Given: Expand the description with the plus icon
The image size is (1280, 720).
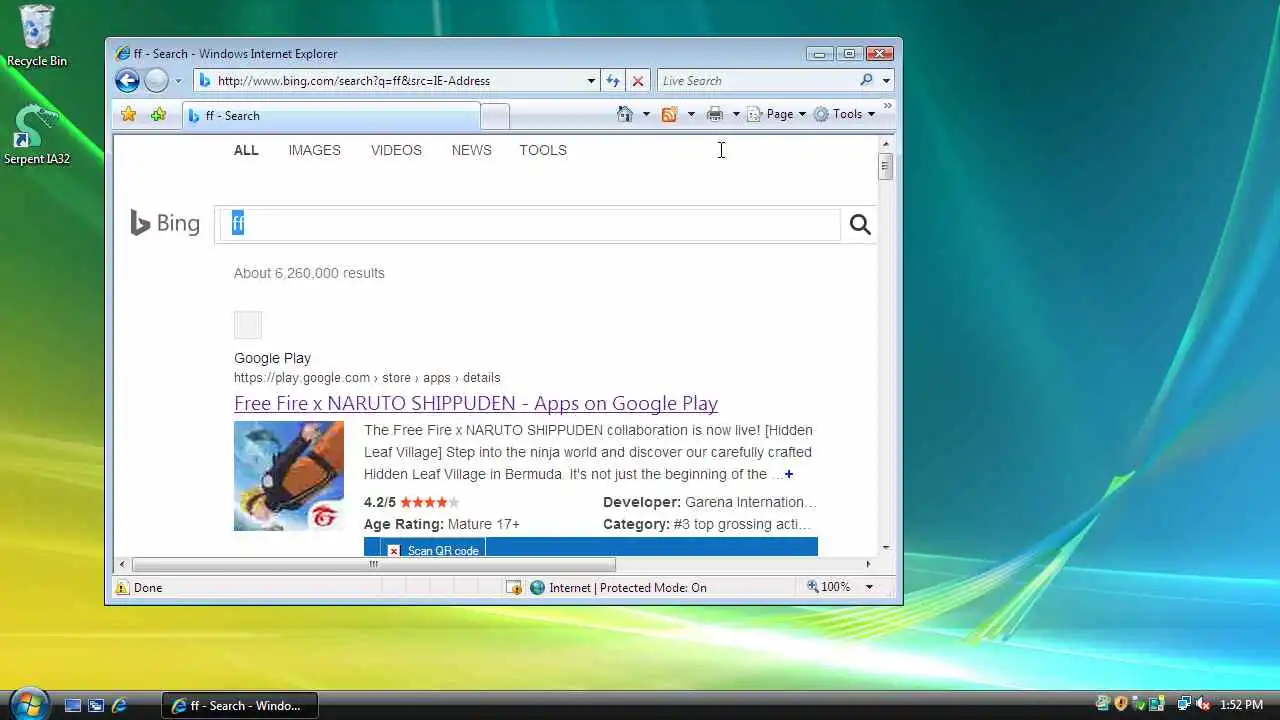Looking at the screenshot, I should click(x=789, y=474).
